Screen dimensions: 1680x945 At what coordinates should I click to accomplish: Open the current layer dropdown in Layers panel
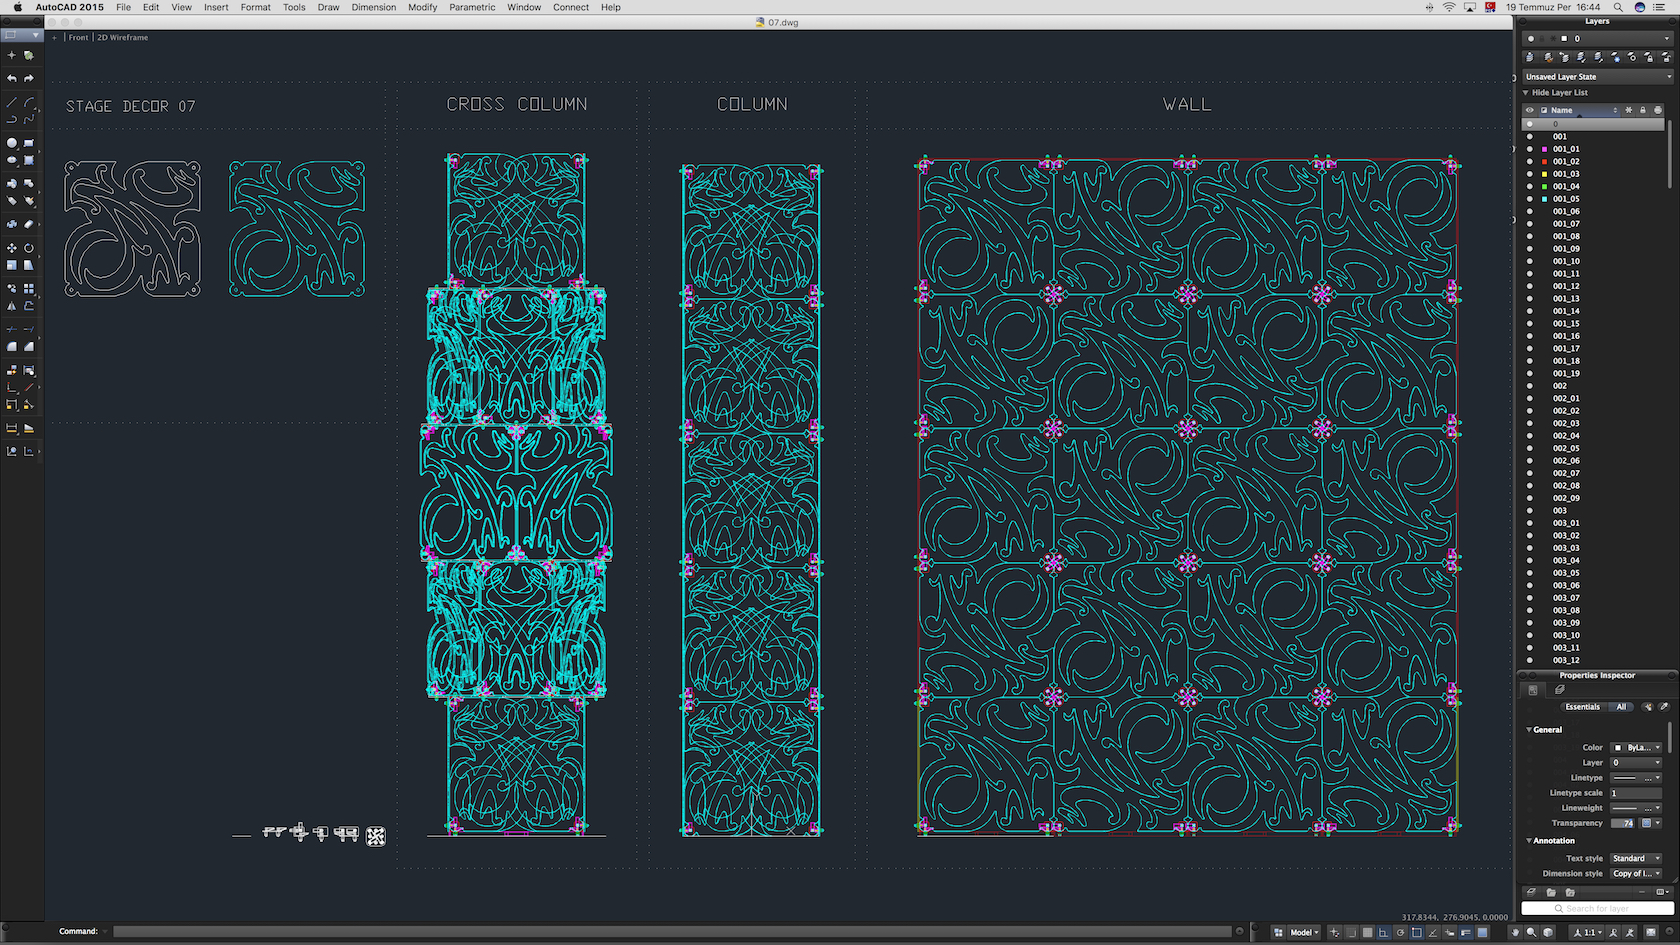(1597, 39)
